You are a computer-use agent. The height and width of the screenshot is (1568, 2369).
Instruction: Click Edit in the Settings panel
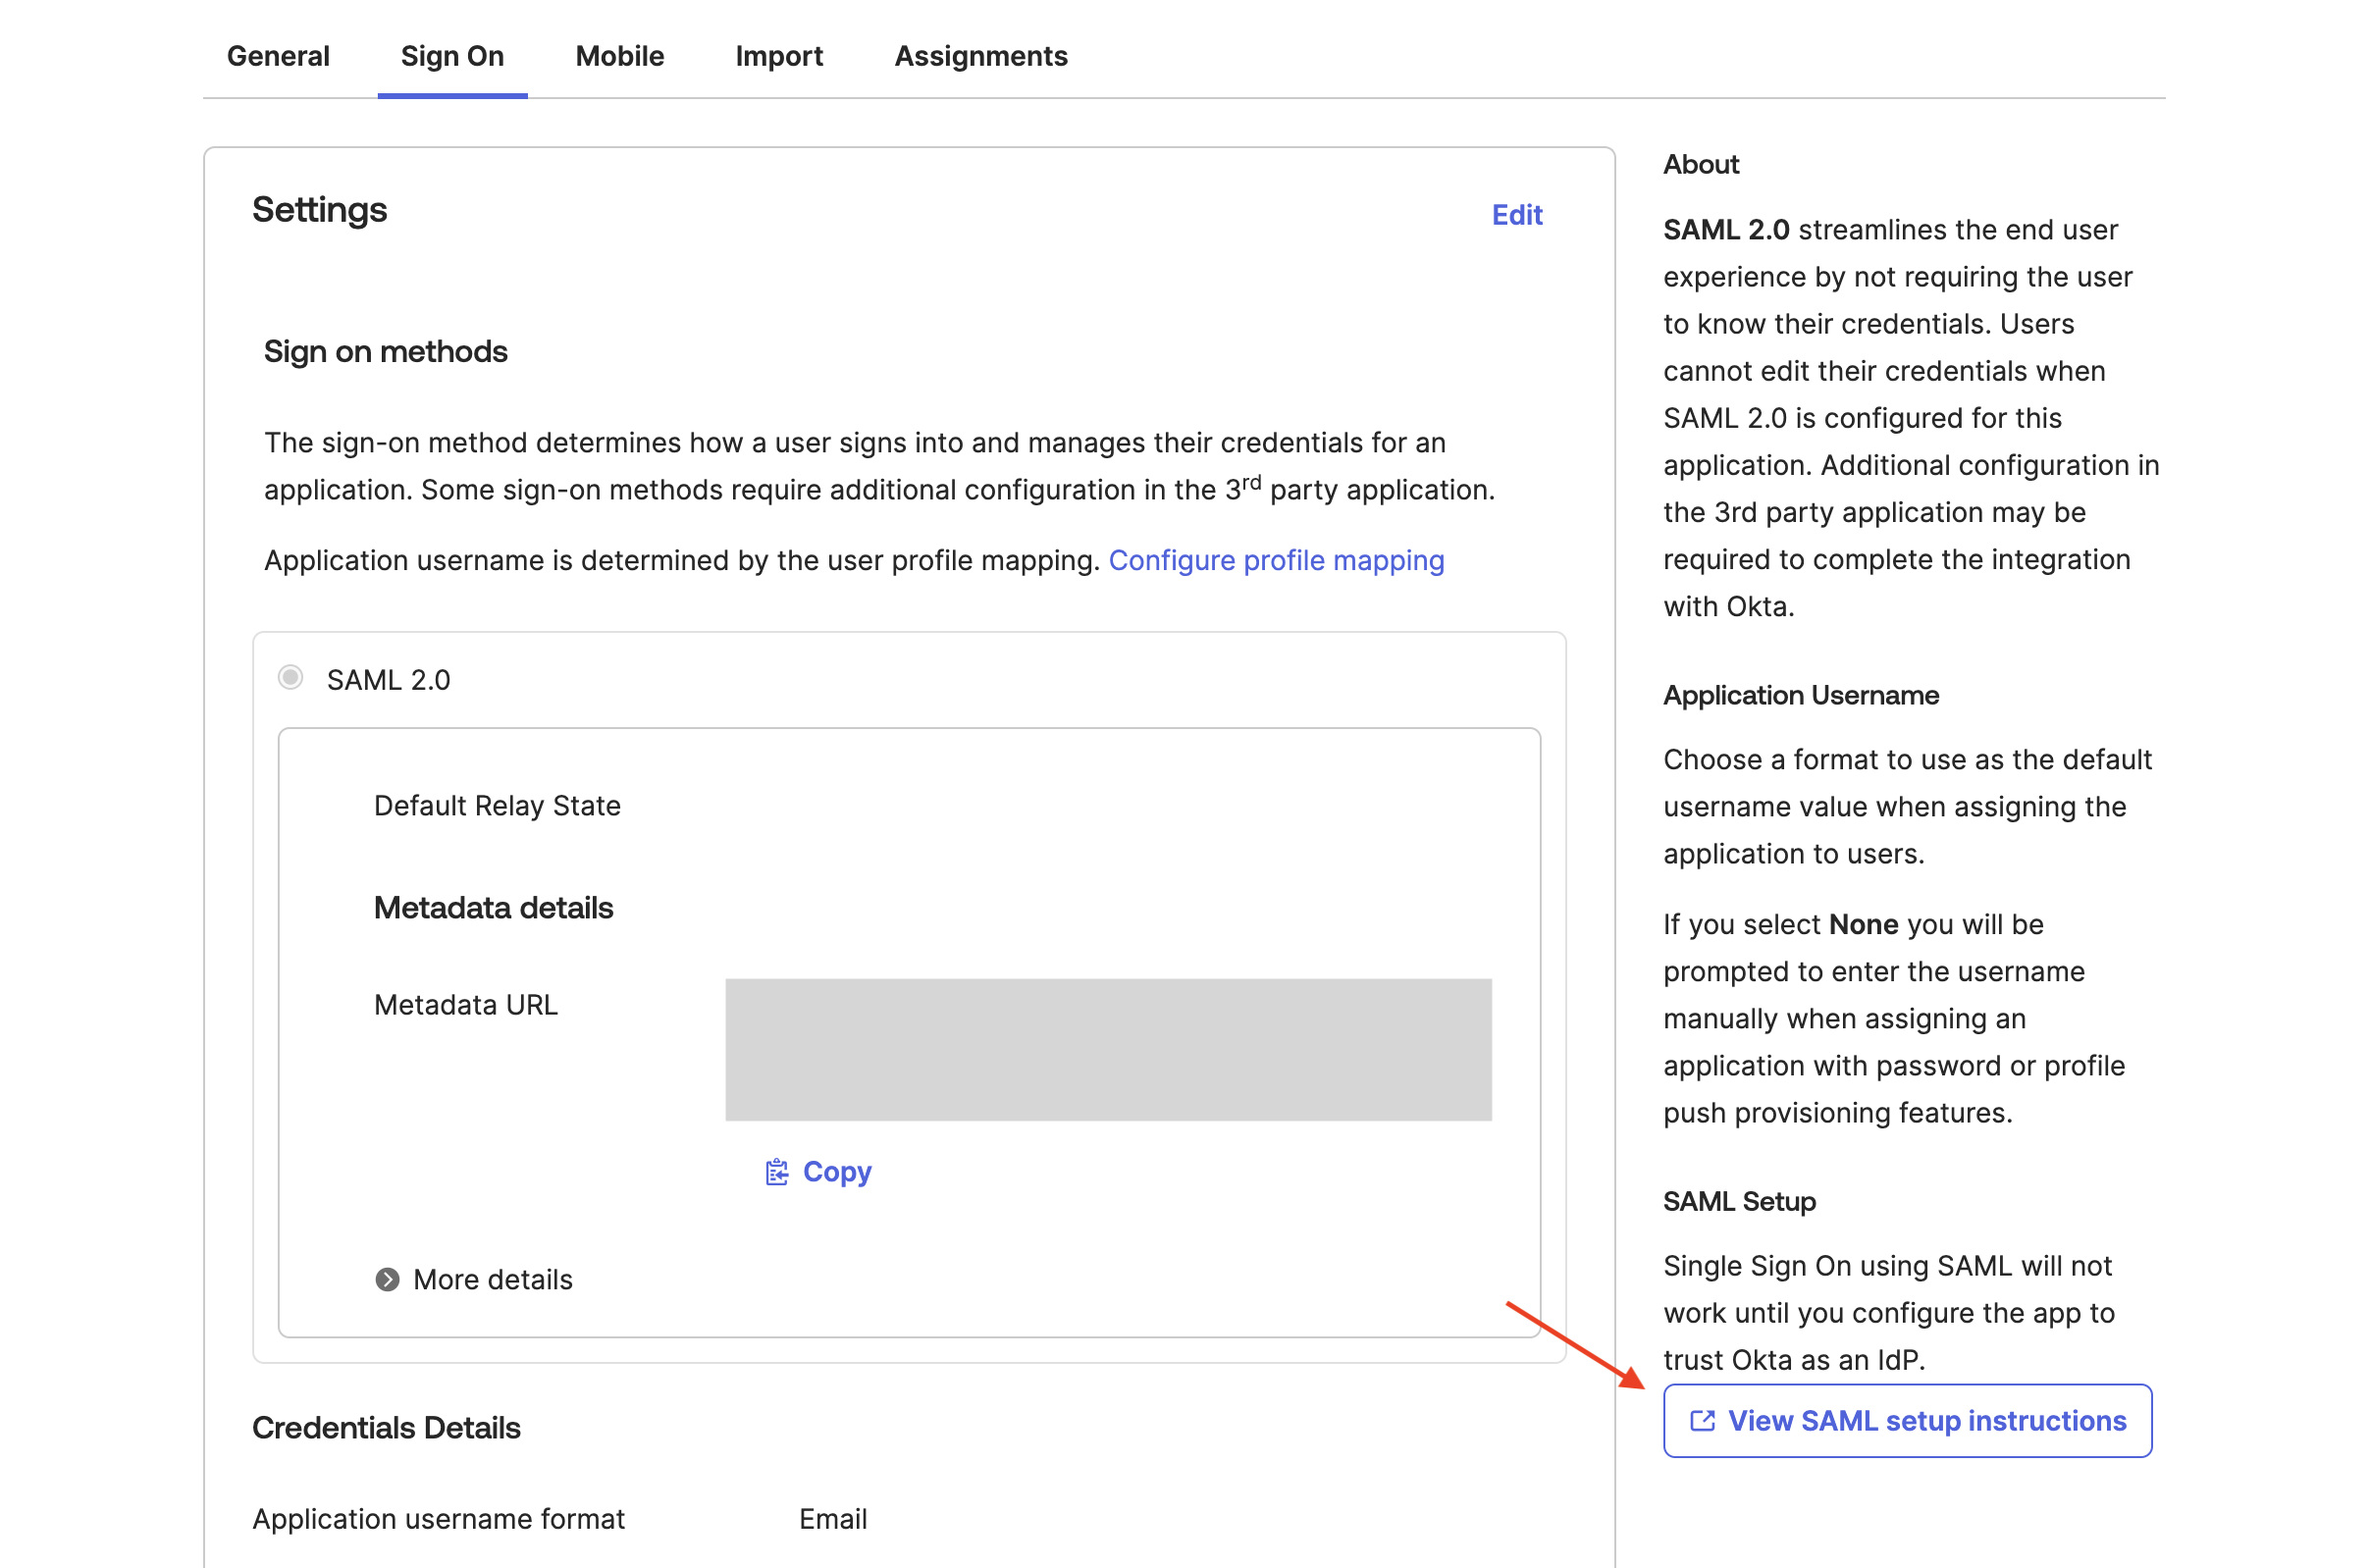[1516, 215]
